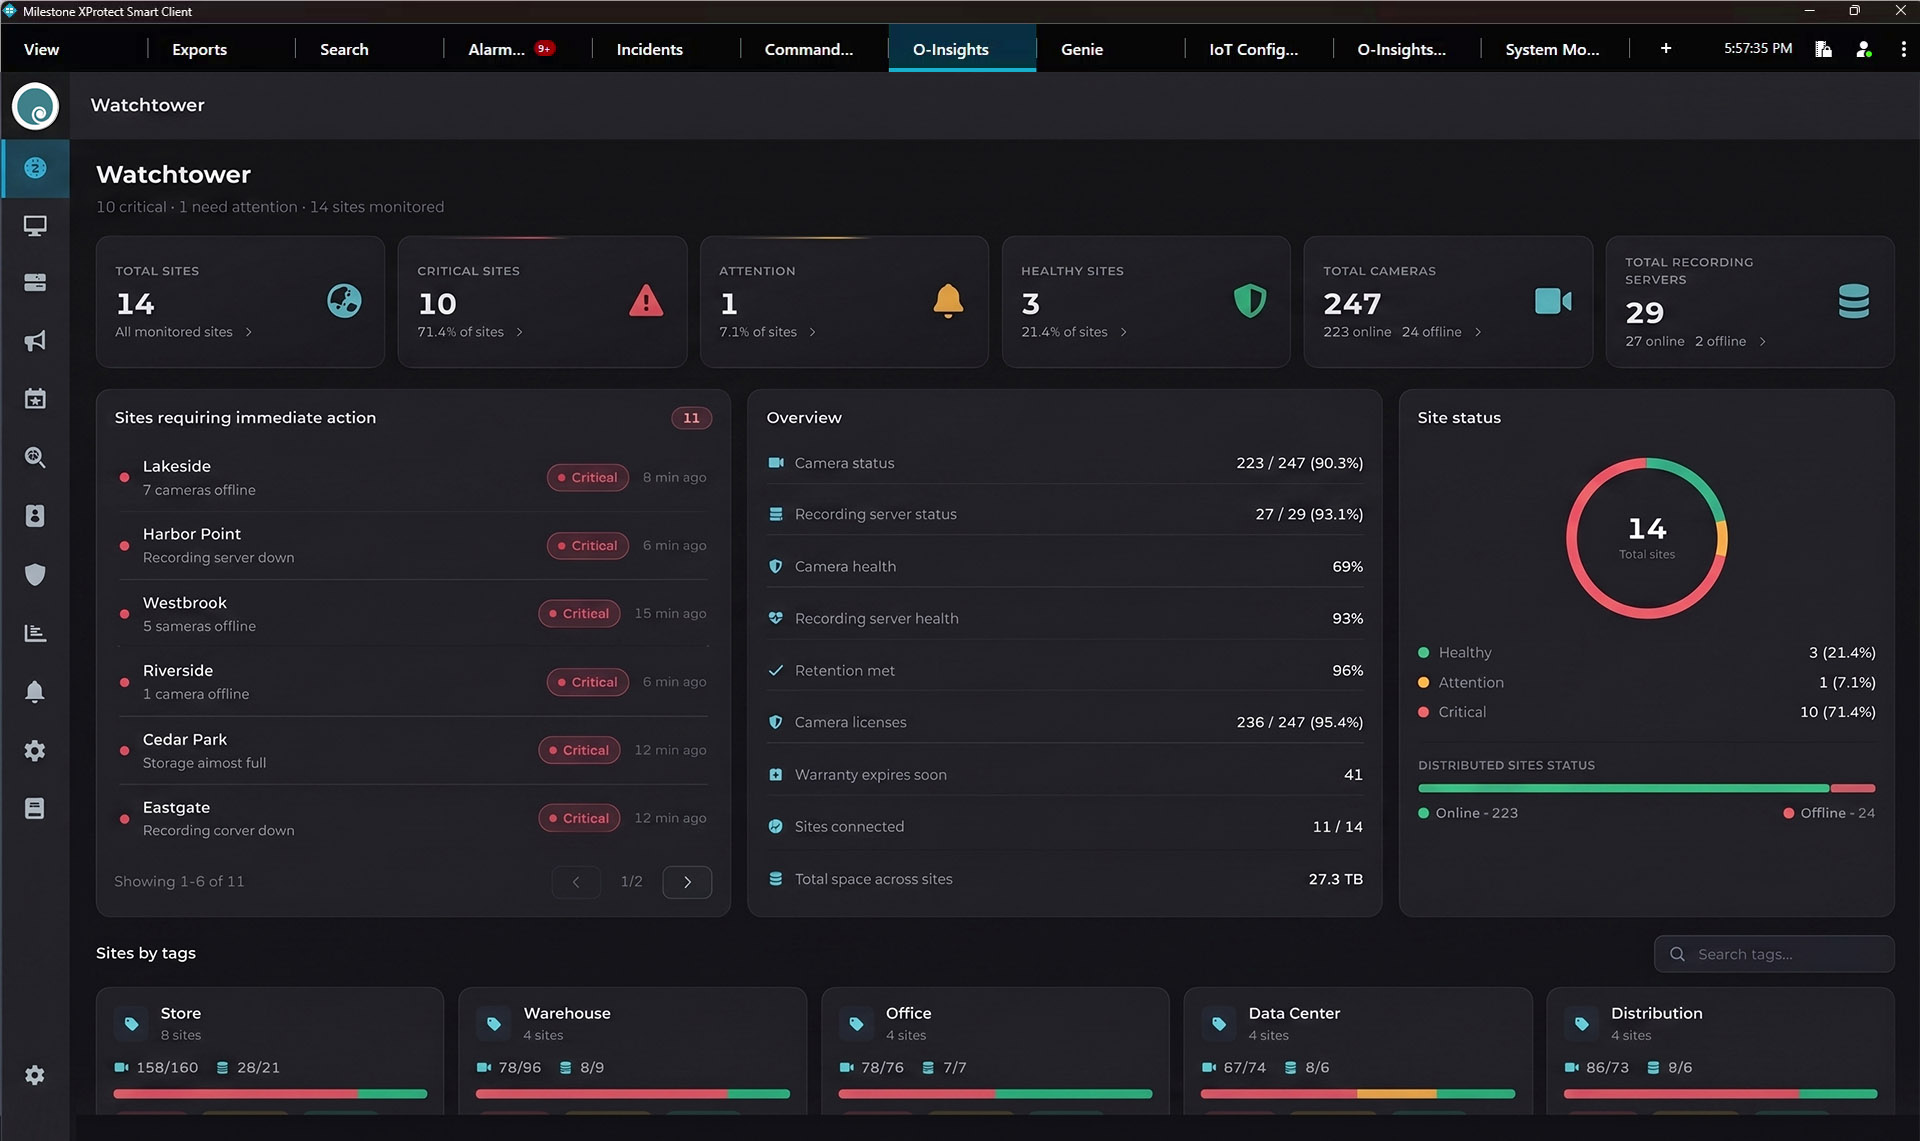Open the evidence lock document icon in top bar

pos(1823,49)
